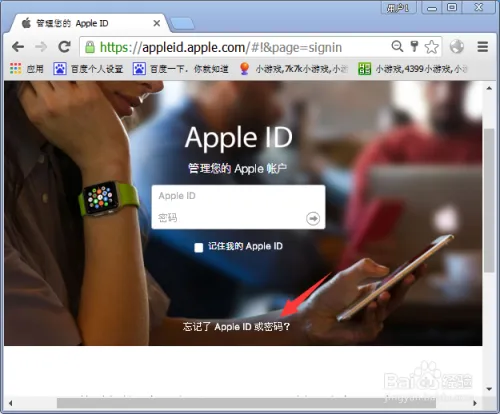Click the globe extension icon
Viewport: 500px width, 414px height.
pyautogui.click(x=457, y=47)
